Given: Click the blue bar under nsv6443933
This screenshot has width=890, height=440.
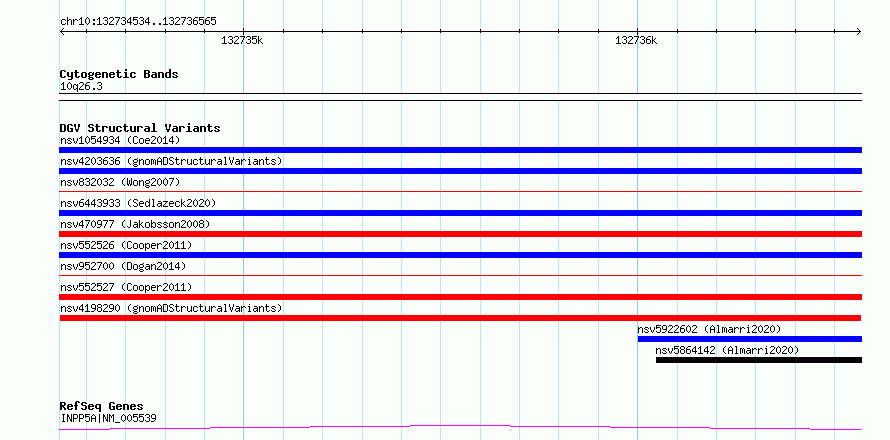Looking at the screenshot, I should pos(460,213).
